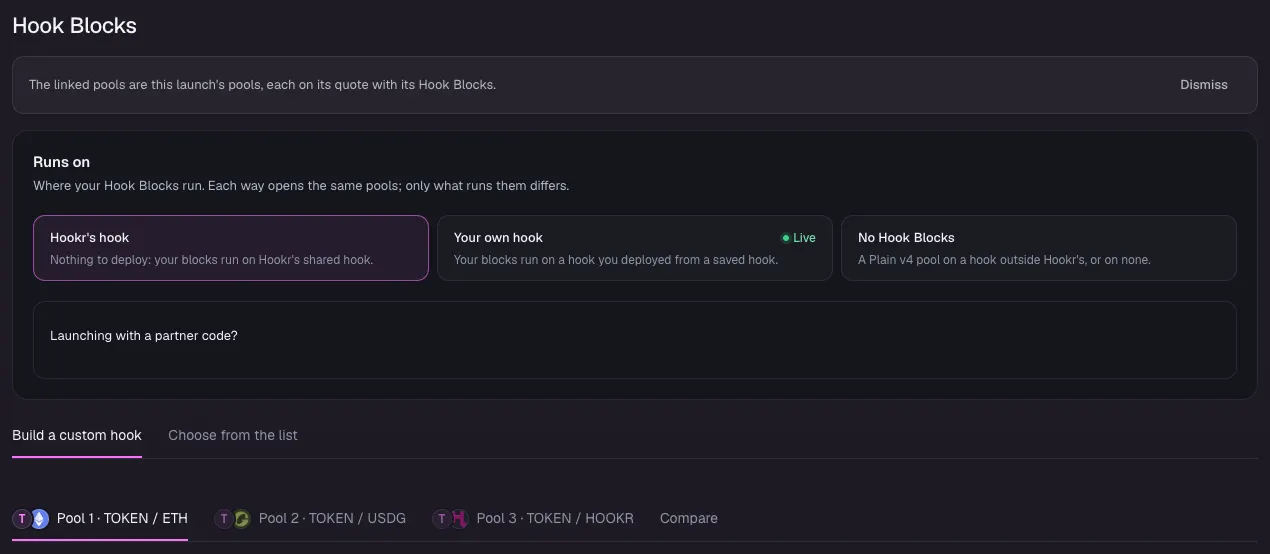The height and width of the screenshot is (554, 1270).
Task: Click the green Live status dot
Action: point(786,238)
